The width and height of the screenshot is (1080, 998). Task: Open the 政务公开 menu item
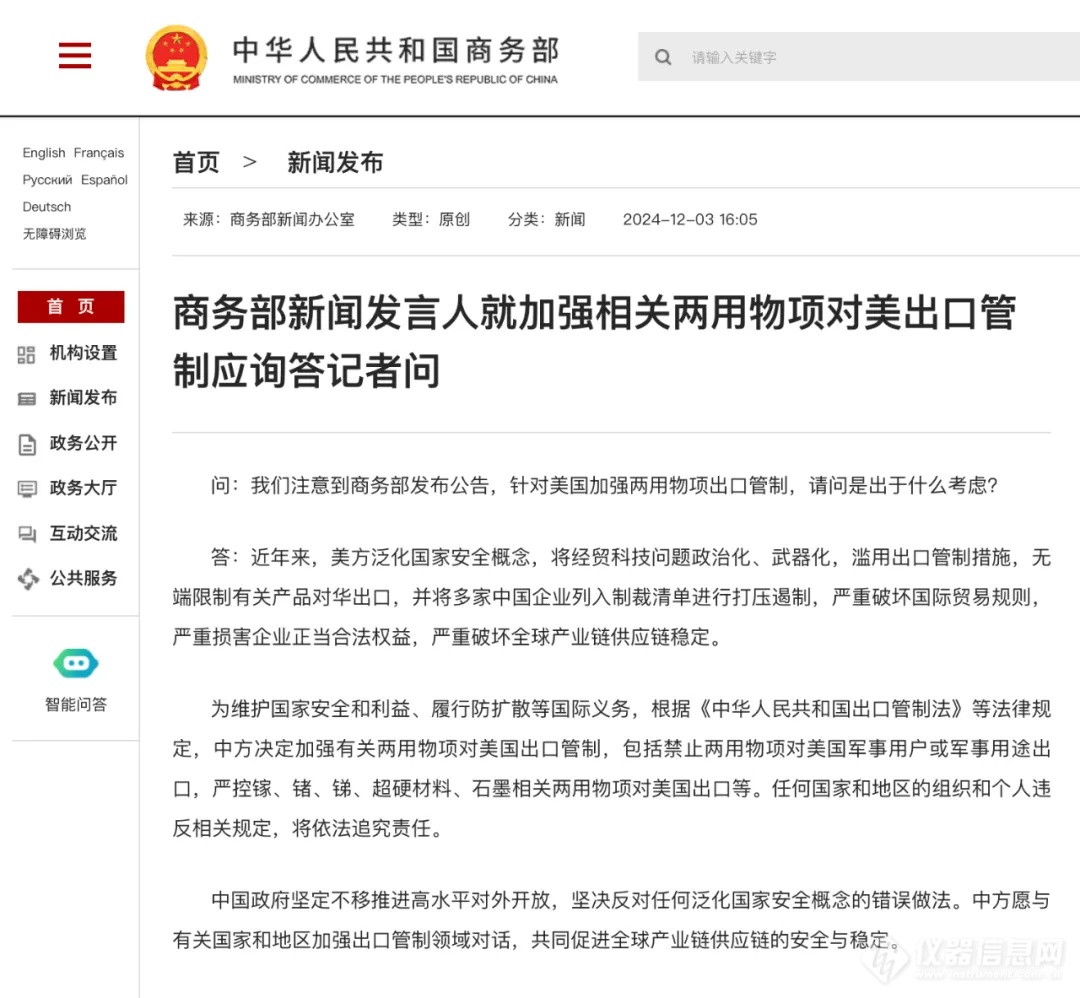(83, 443)
